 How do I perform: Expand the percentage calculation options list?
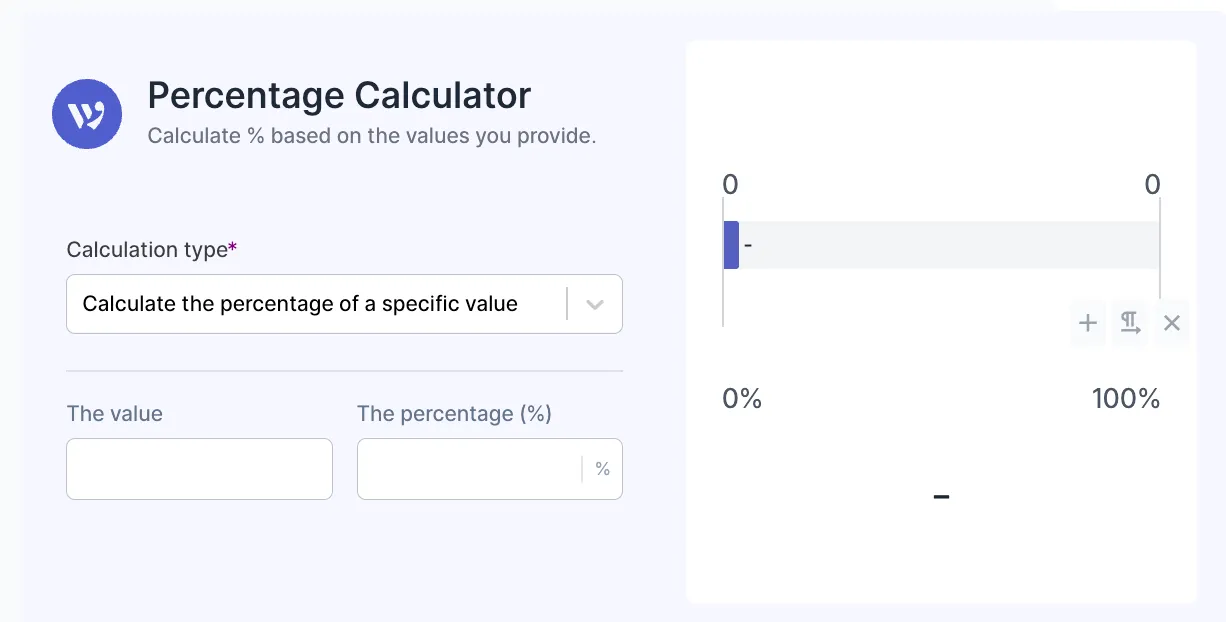coord(344,303)
